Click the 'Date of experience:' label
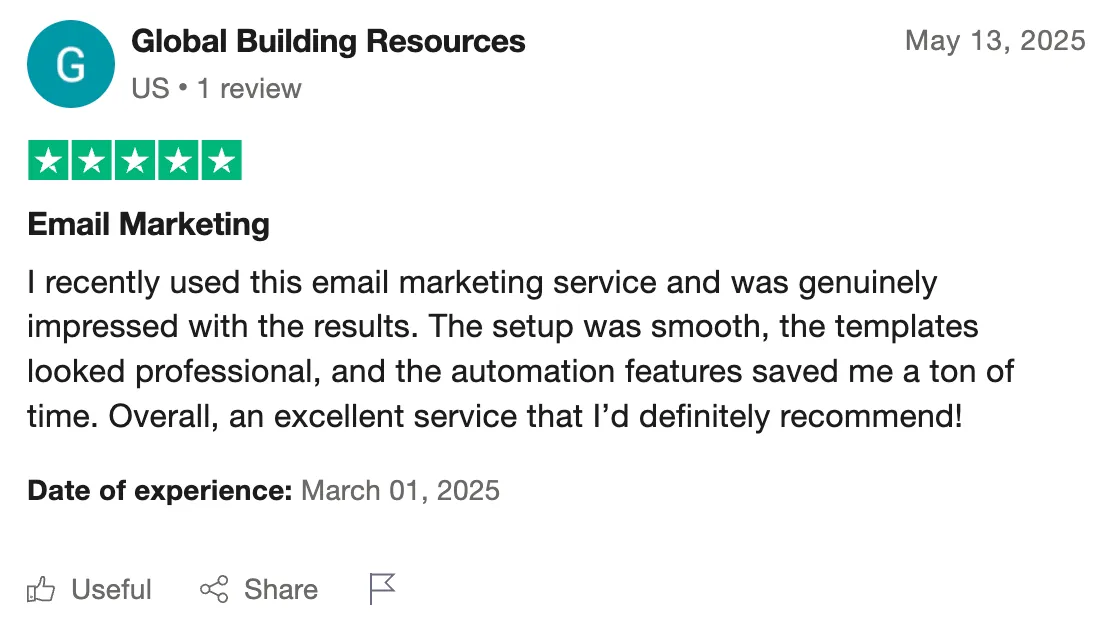This screenshot has width=1120, height=642. [160, 491]
